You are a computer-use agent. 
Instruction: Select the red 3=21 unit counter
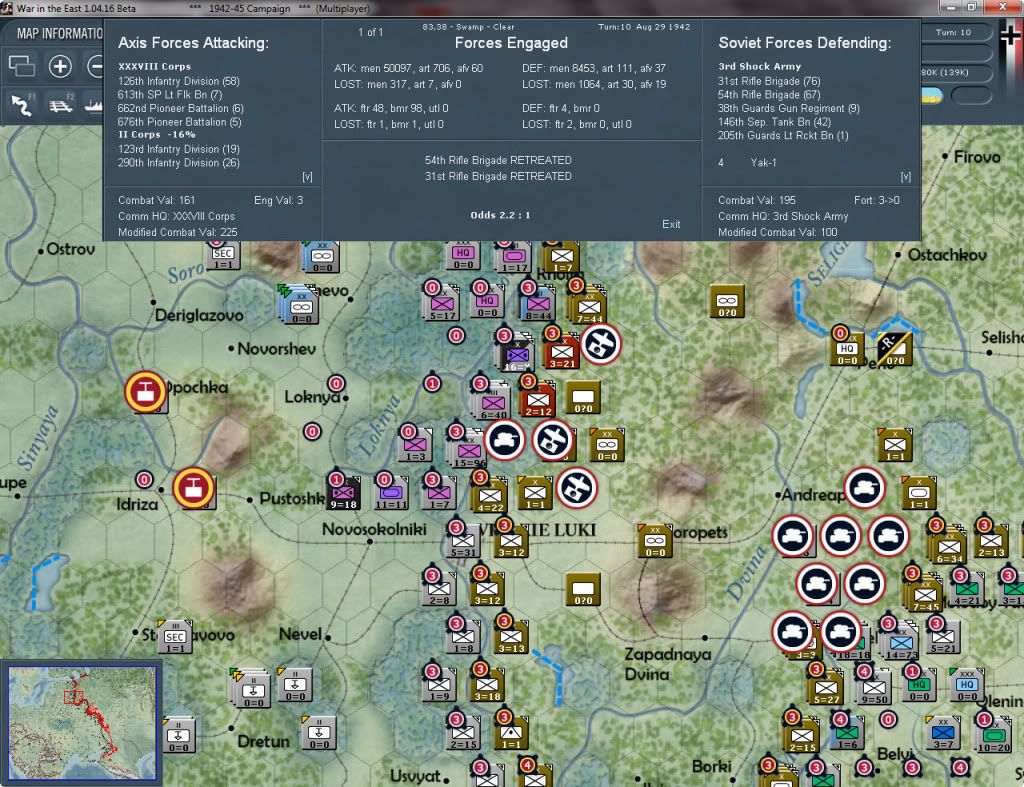click(x=562, y=353)
